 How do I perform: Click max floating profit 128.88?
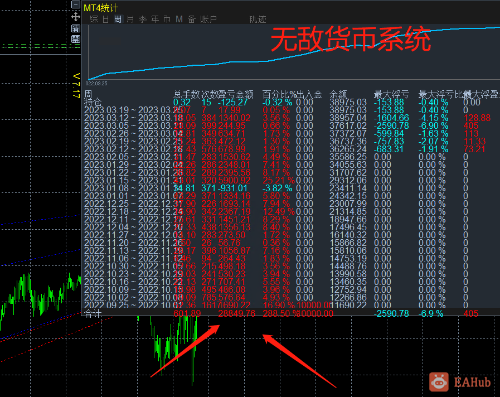pos(477,118)
